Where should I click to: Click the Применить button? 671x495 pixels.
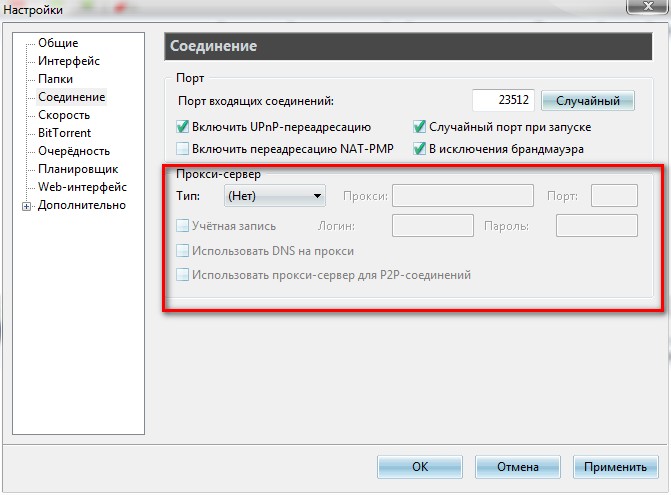615,466
